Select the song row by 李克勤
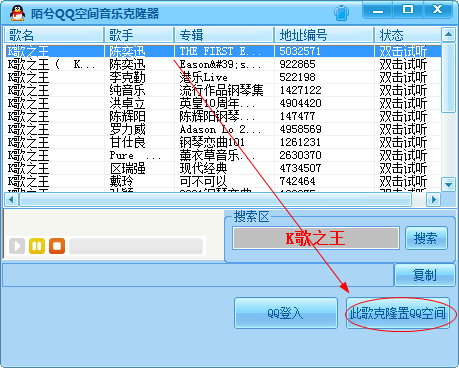459x368 pixels. coord(223,77)
